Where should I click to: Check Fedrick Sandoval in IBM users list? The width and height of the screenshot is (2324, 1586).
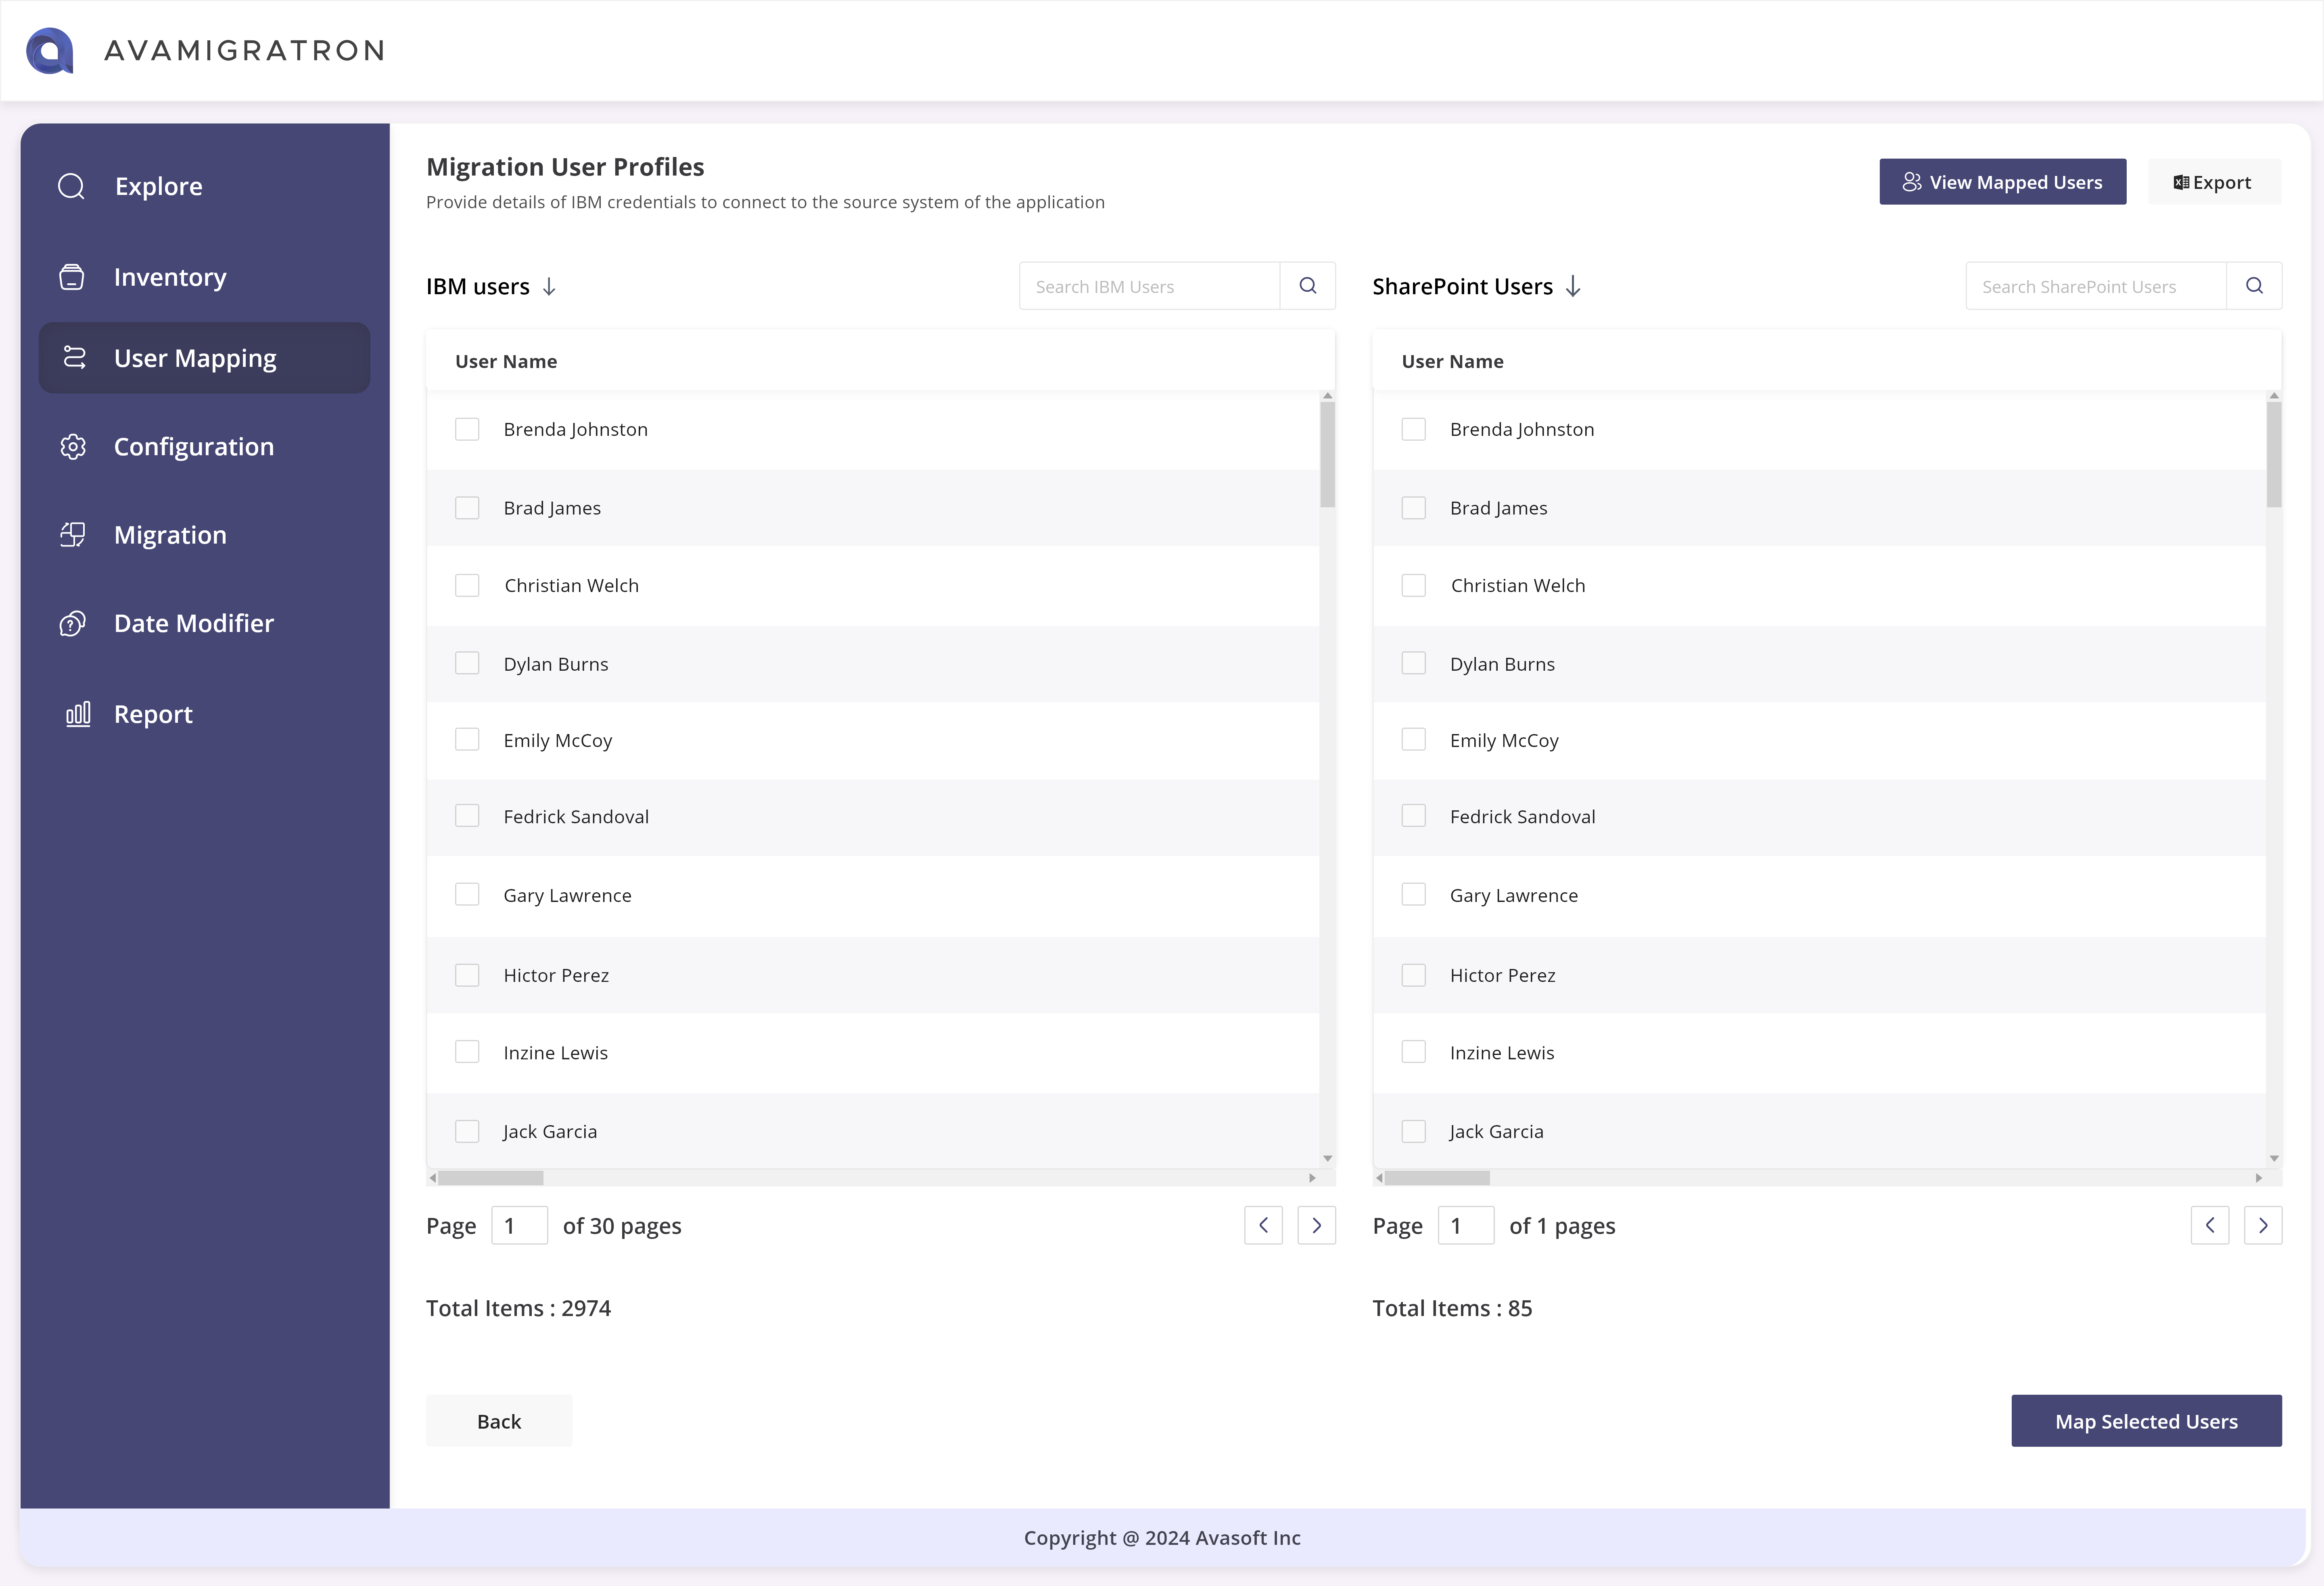pyautogui.click(x=467, y=816)
